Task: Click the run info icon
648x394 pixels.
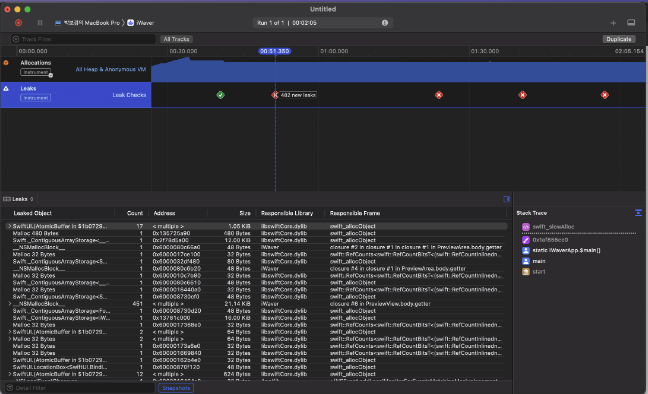Action: [x=385, y=23]
